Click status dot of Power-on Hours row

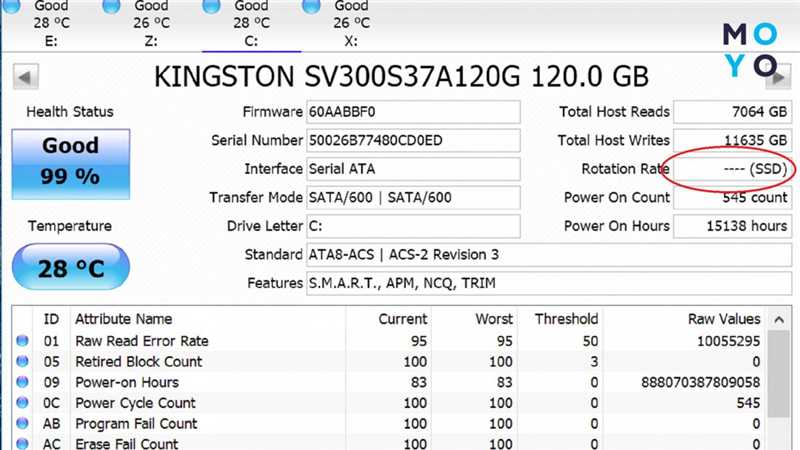pyautogui.click(x=22, y=382)
